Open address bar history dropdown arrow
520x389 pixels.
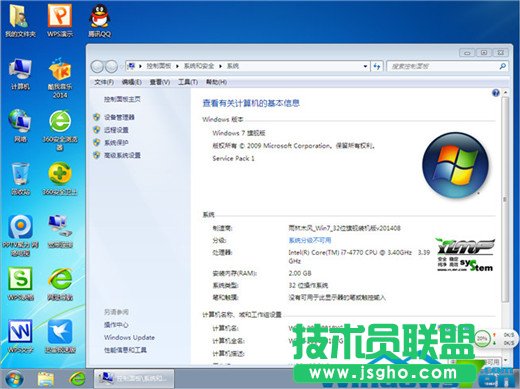(365, 66)
